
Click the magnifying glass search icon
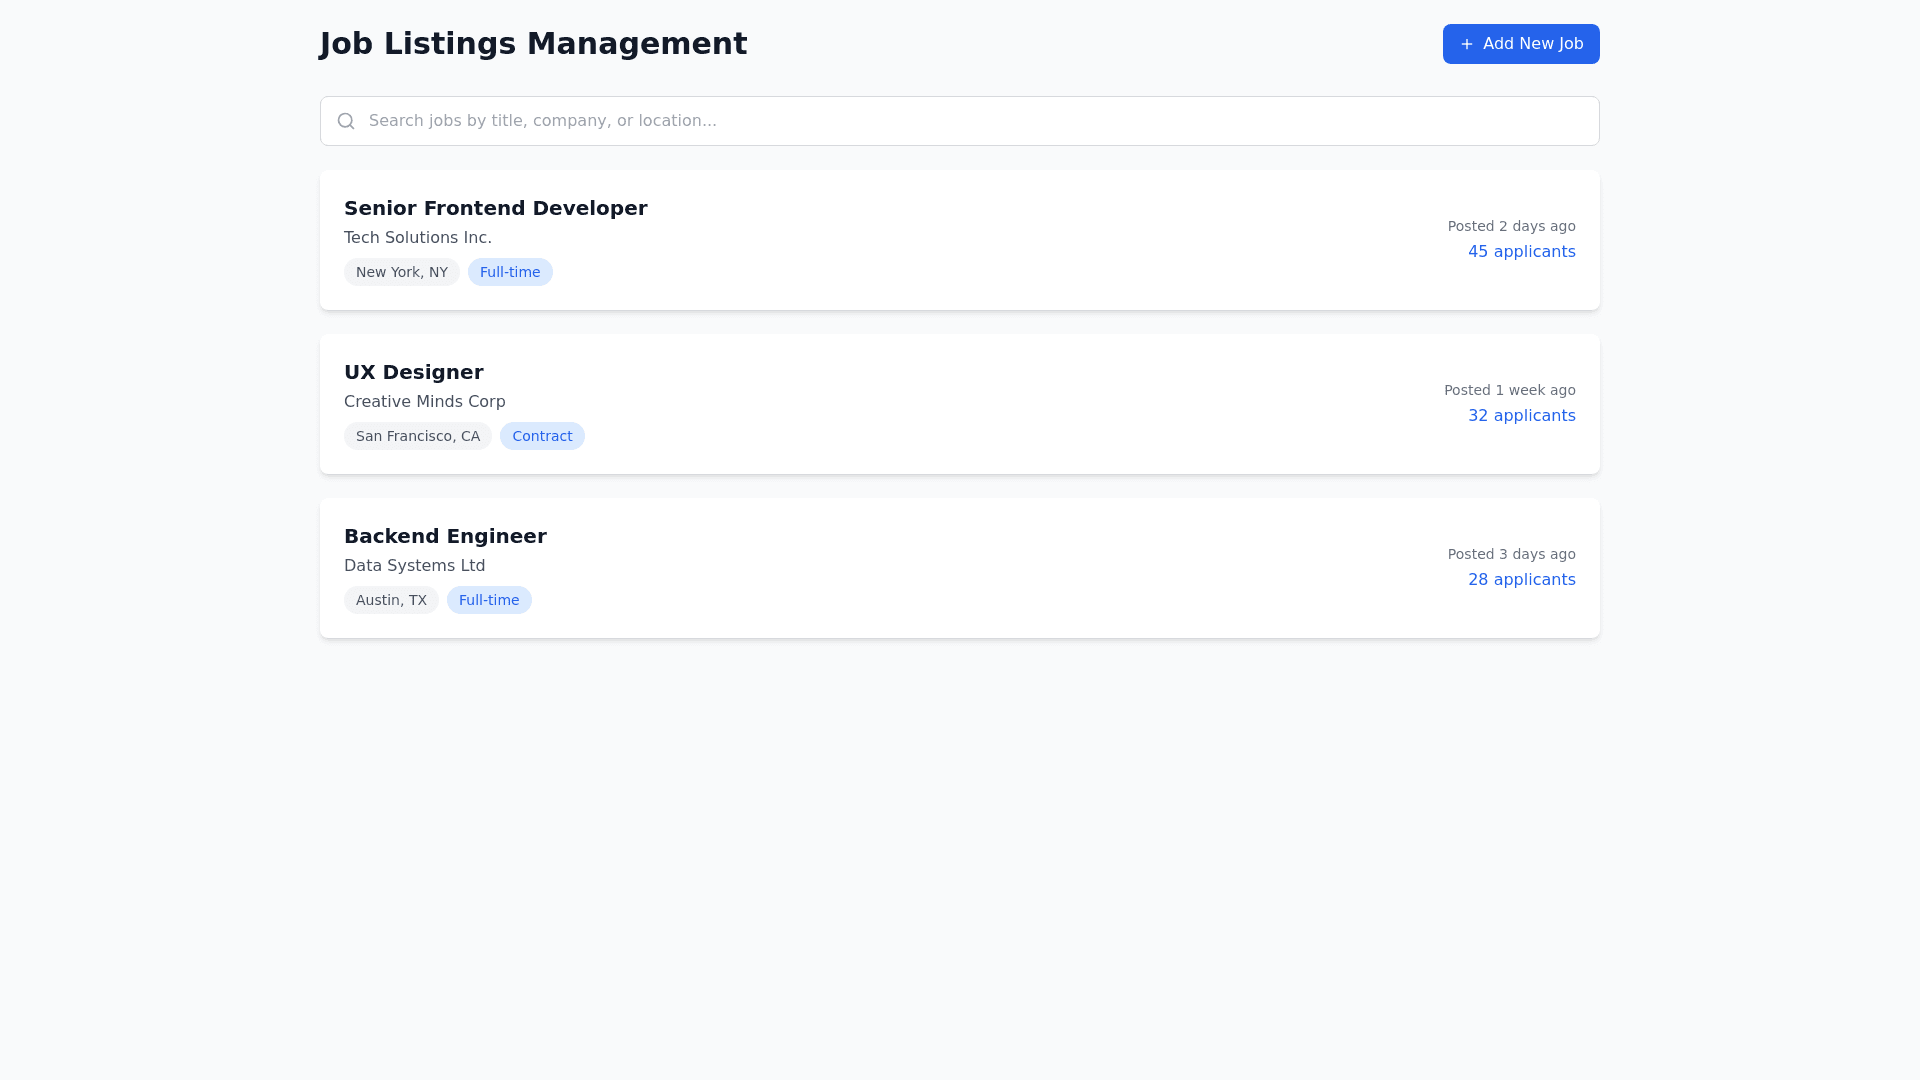pyautogui.click(x=346, y=121)
